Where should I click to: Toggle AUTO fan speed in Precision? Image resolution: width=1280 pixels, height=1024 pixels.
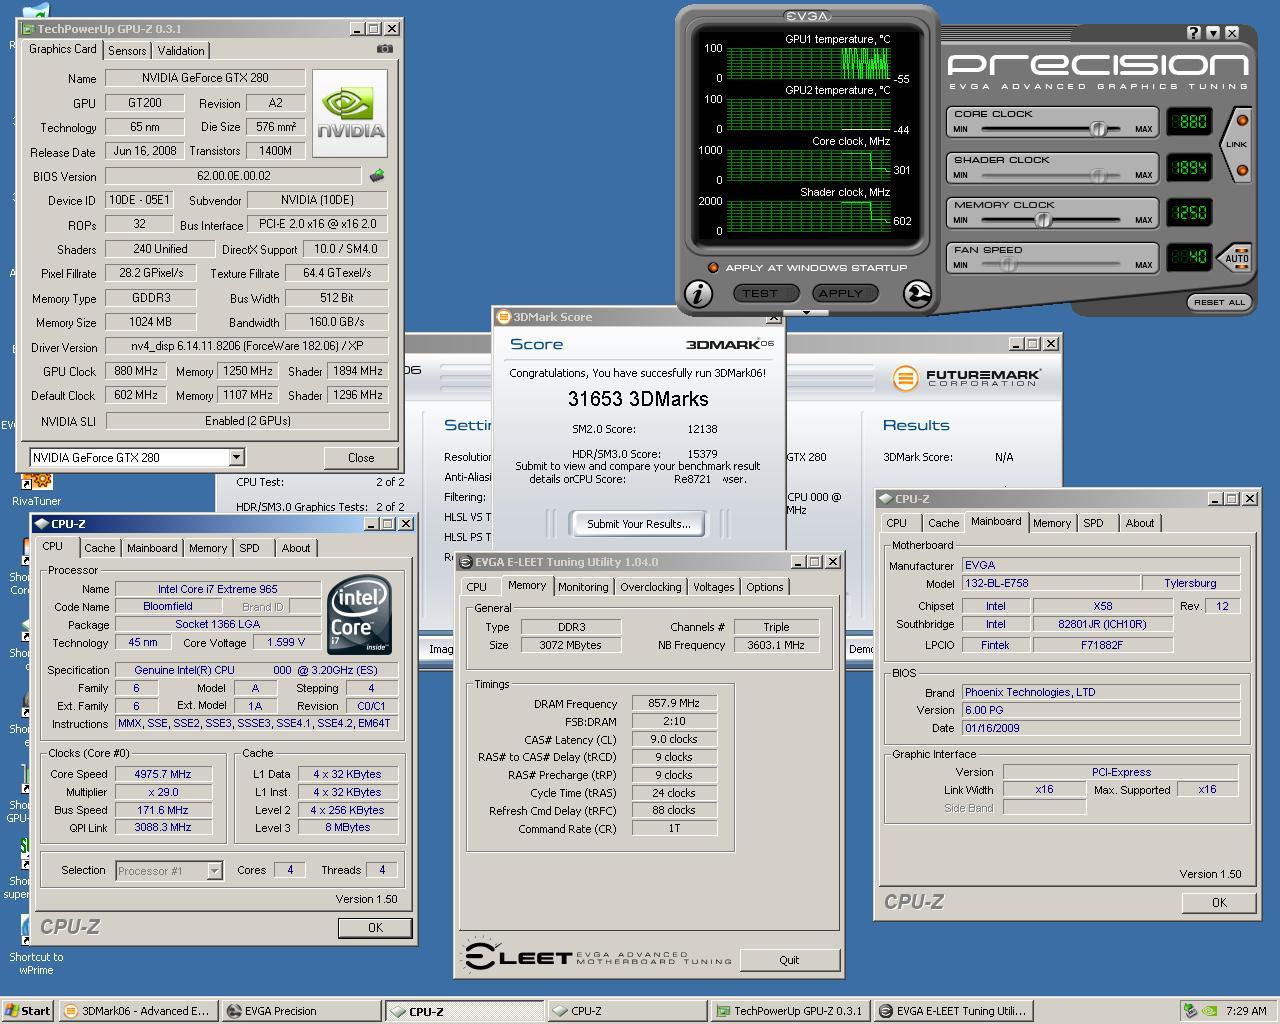point(1237,258)
